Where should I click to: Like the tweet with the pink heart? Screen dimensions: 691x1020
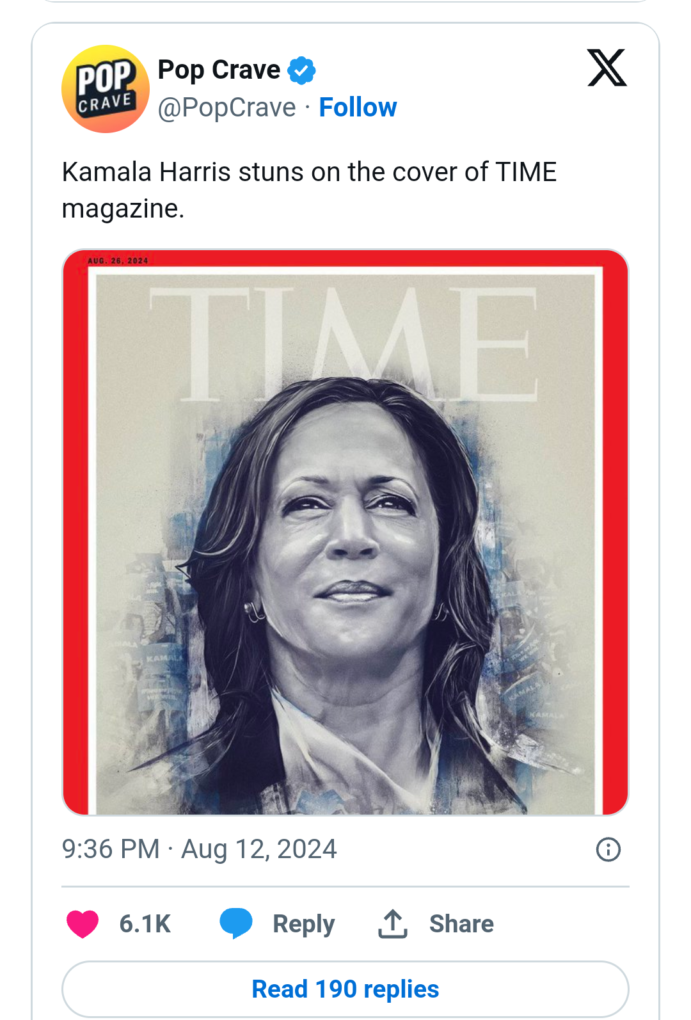(x=82, y=924)
